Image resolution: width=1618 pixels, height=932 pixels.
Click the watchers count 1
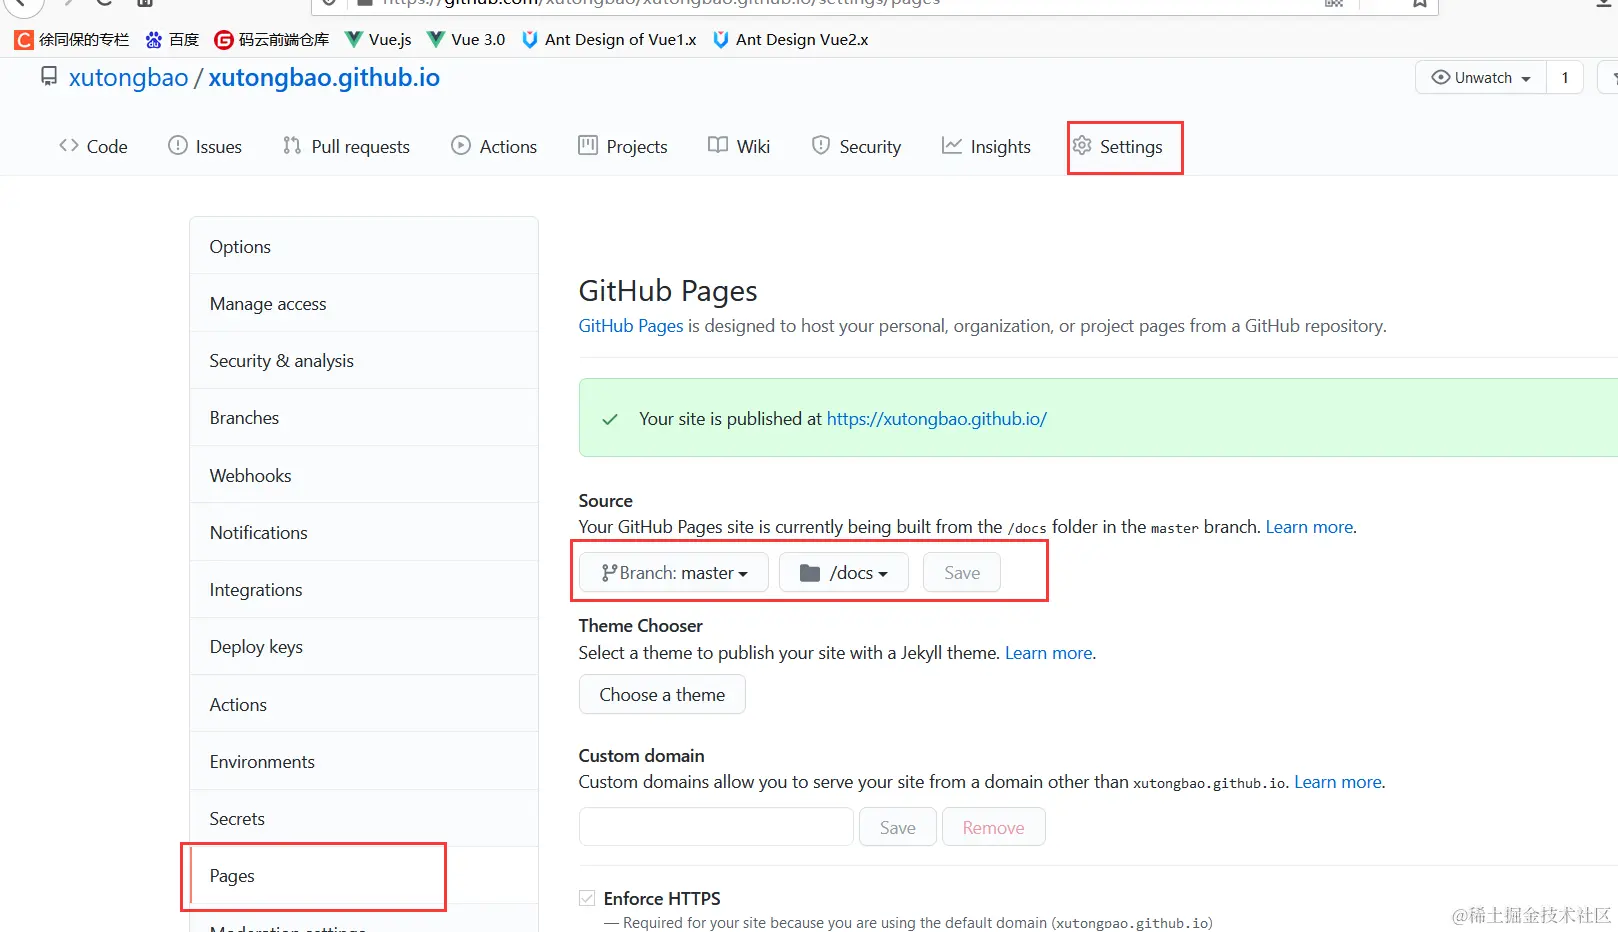pyautogui.click(x=1565, y=77)
